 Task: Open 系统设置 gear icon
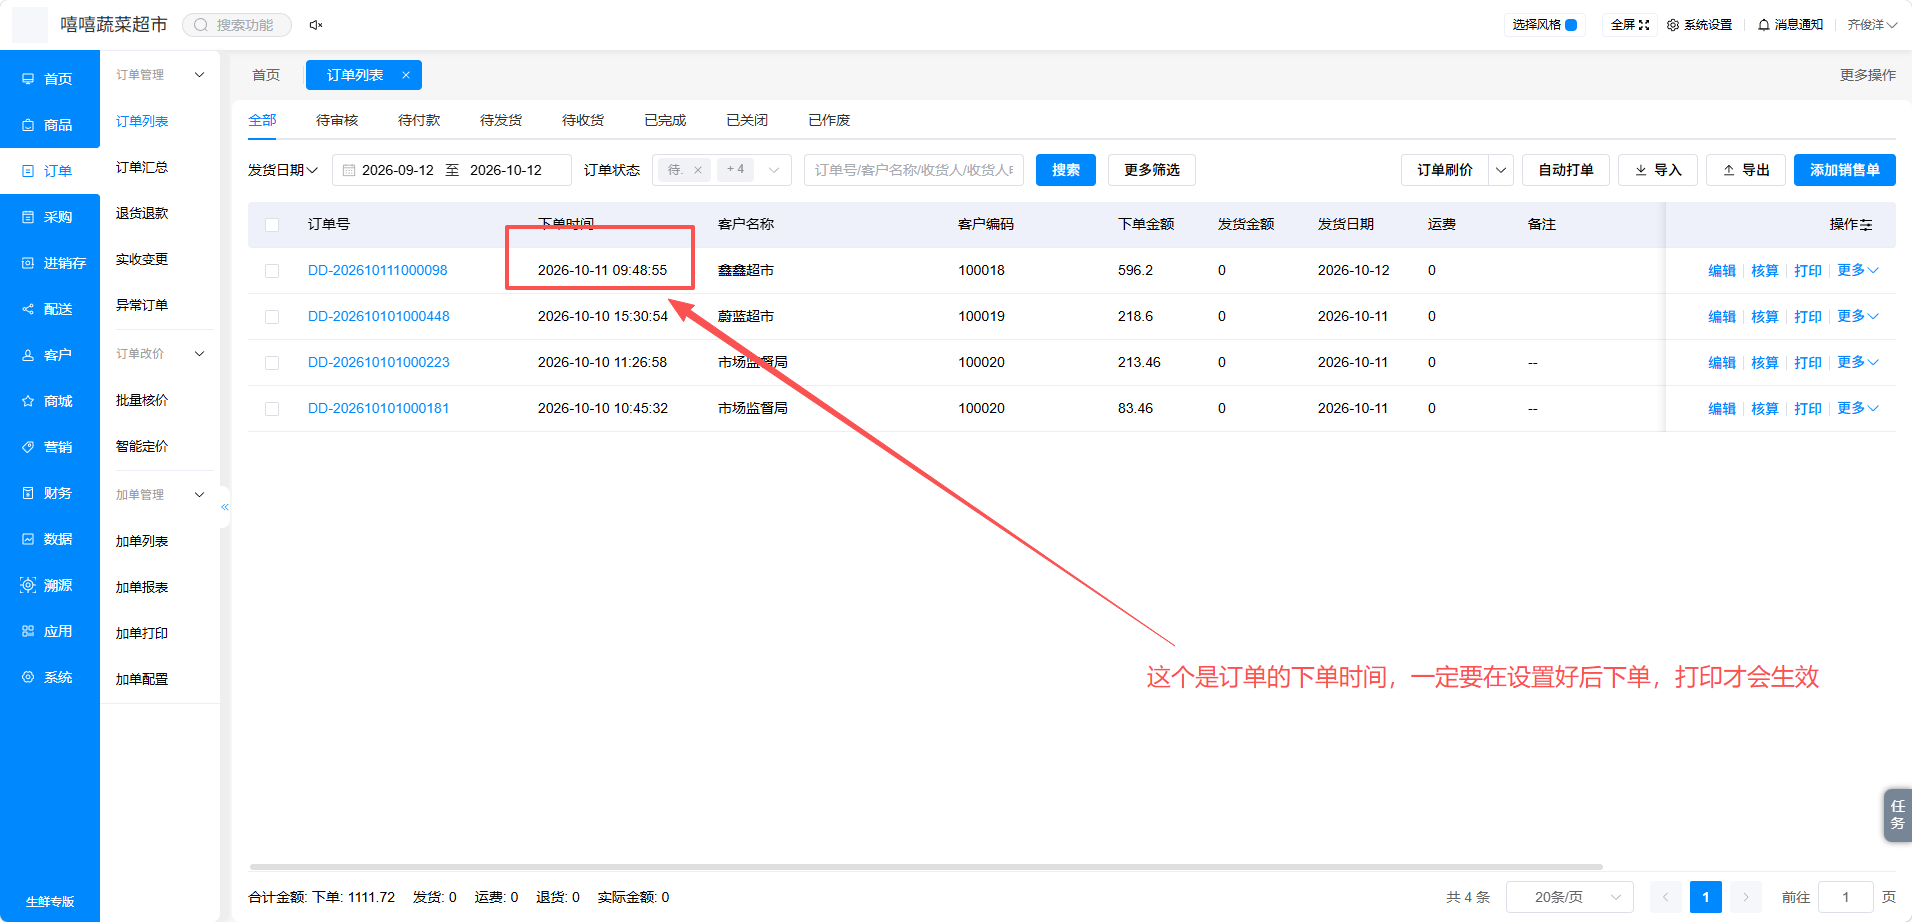point(1673,25)
